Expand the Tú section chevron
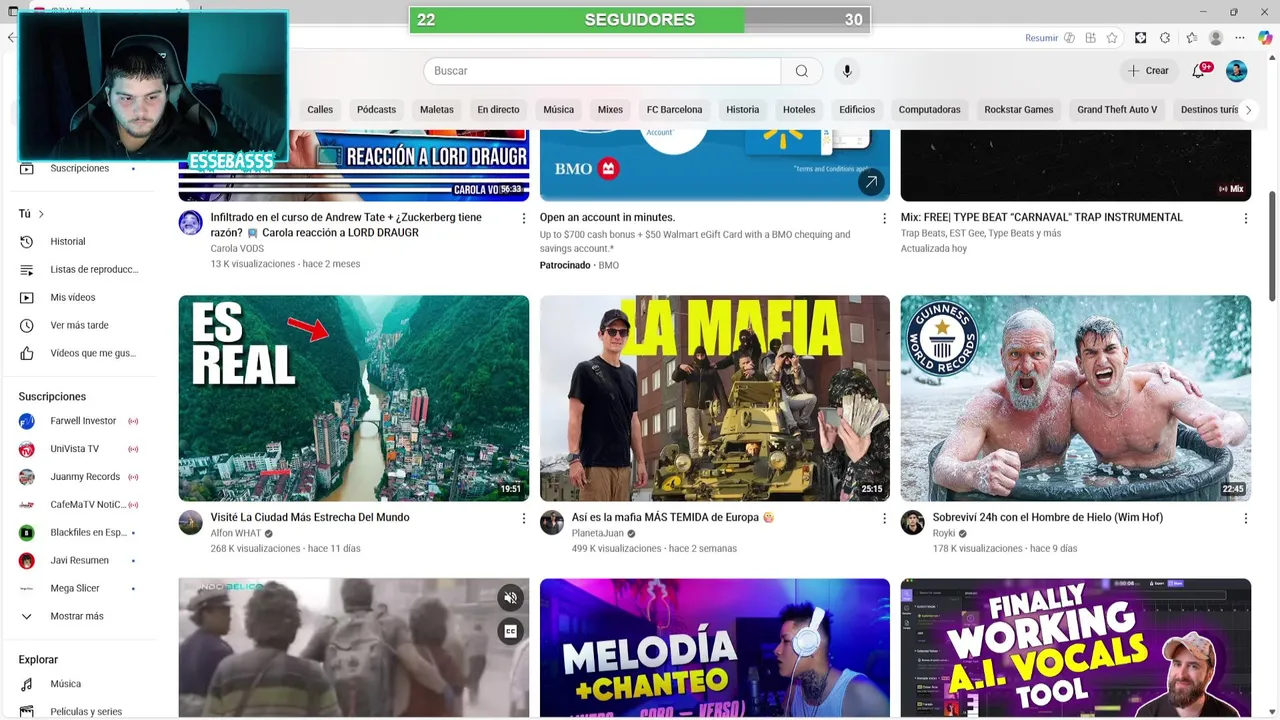 click(x=41, y=214)
